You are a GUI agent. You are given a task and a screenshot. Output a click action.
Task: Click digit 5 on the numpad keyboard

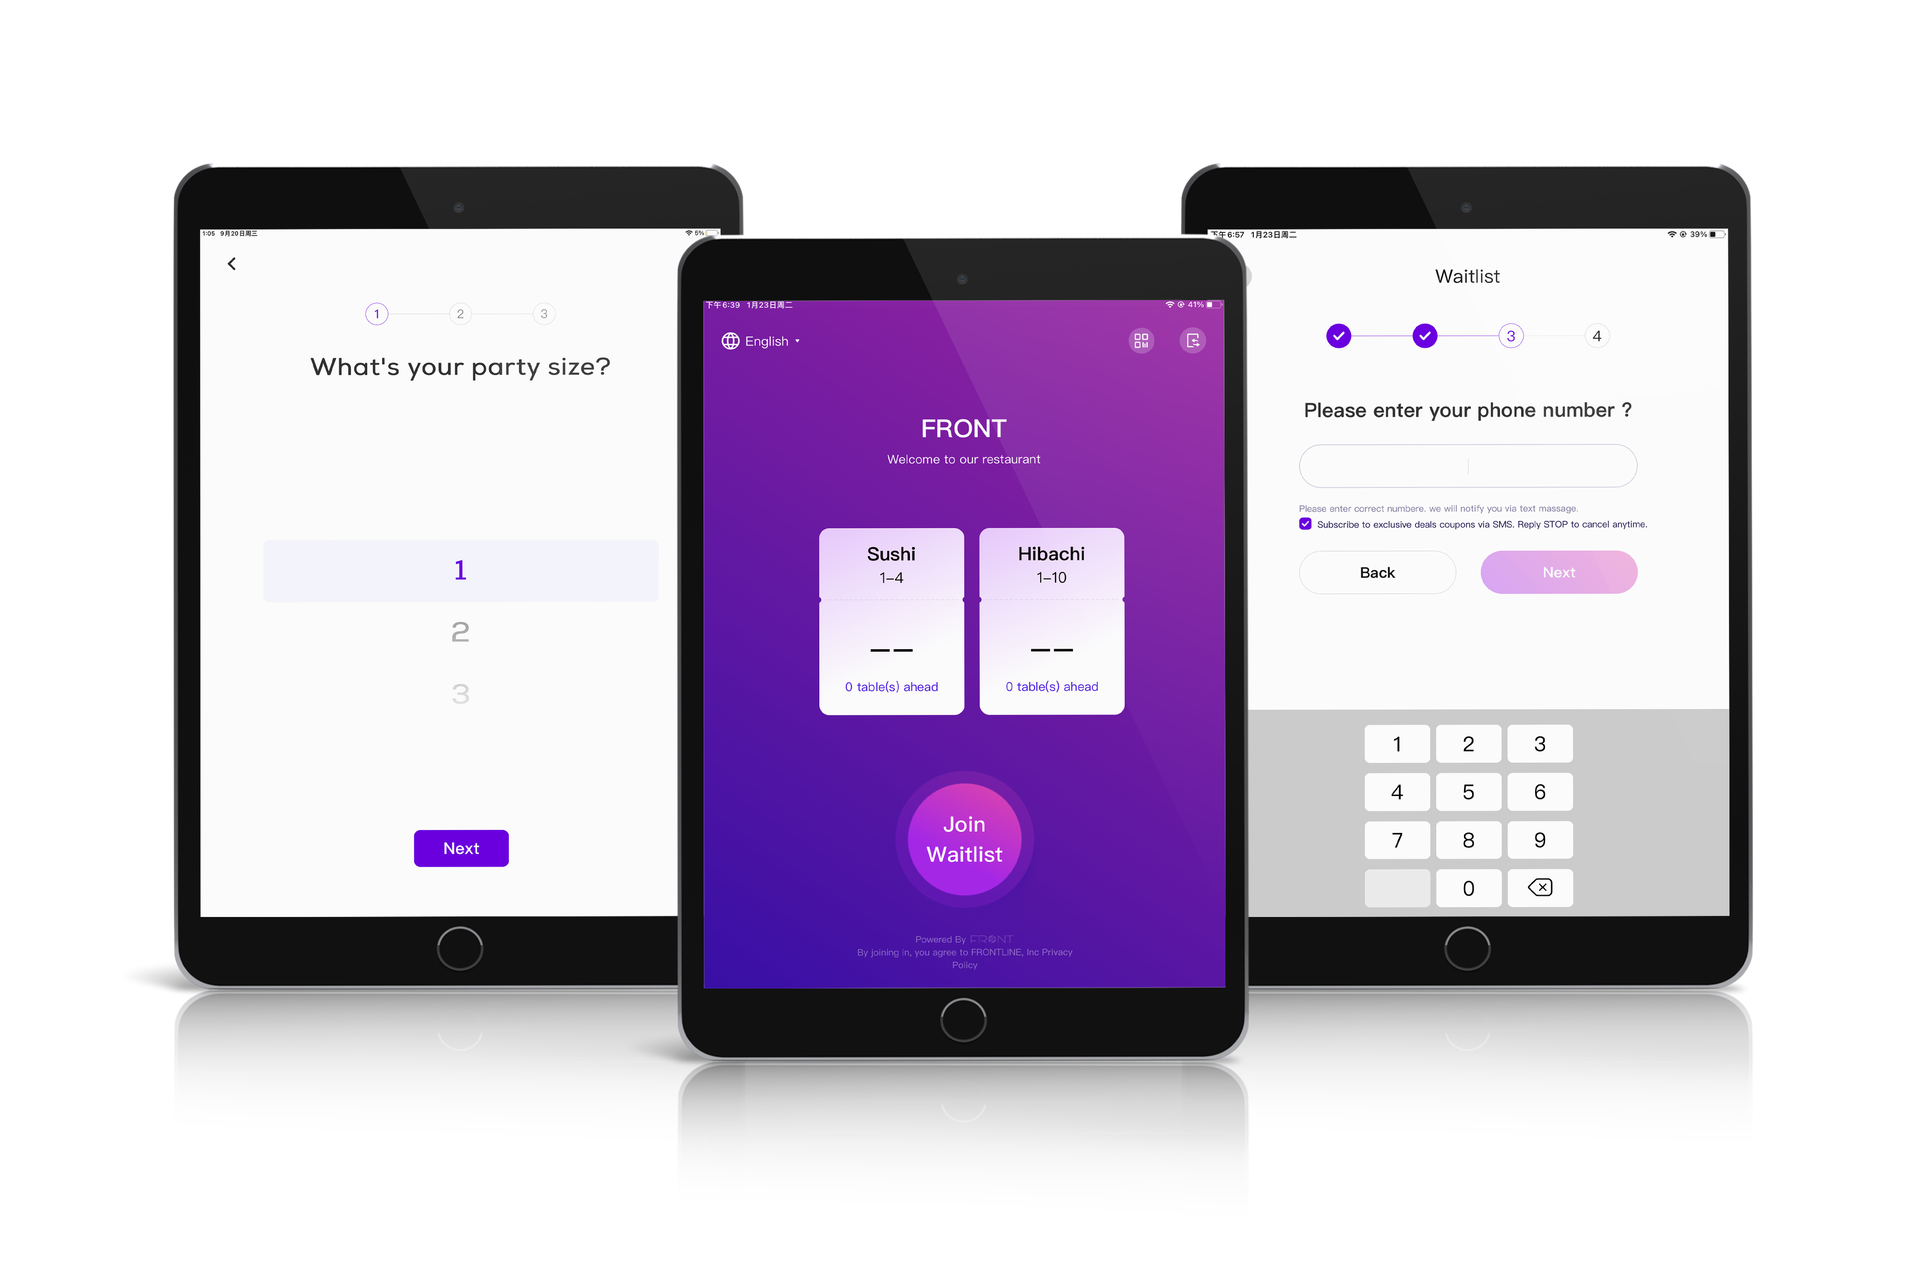coord(1466,791)
